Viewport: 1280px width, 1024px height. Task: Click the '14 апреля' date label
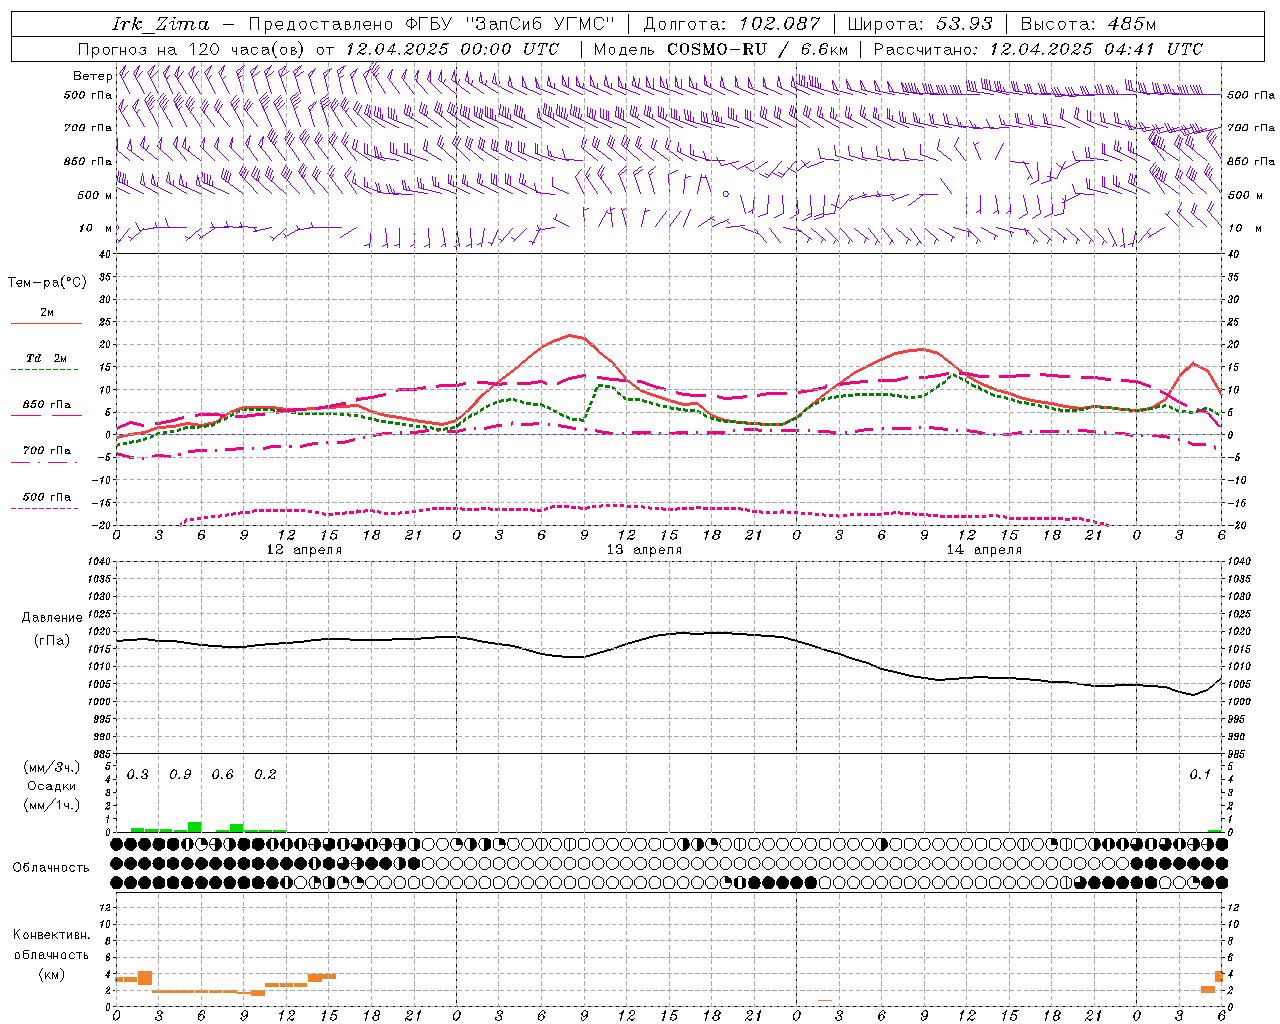[x=984, y=550]
